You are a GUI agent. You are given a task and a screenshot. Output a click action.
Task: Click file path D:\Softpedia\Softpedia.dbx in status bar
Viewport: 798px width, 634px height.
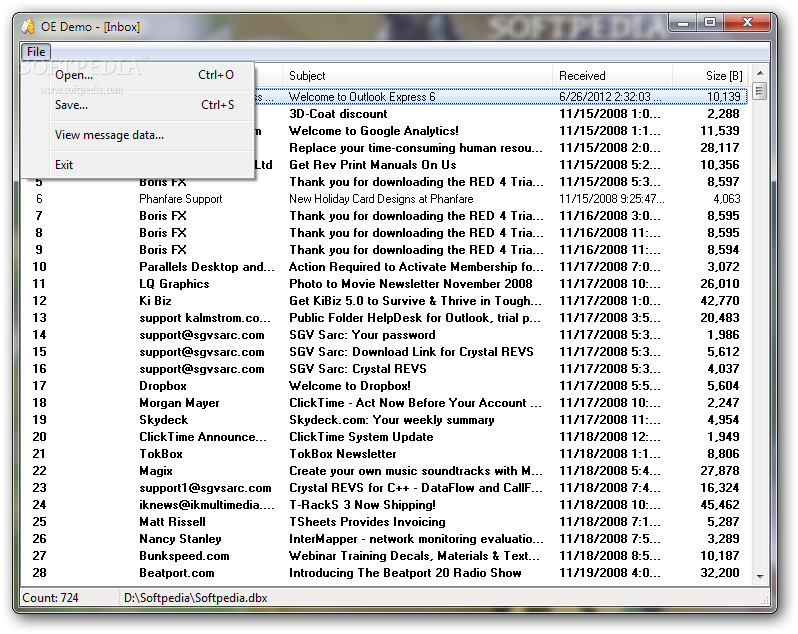point(196,598)
